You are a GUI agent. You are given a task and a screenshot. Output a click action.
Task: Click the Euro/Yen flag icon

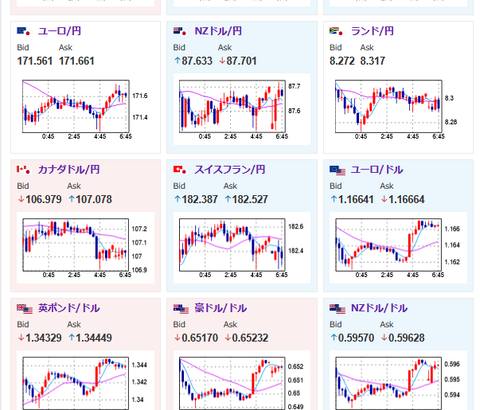tap(23, 31)
